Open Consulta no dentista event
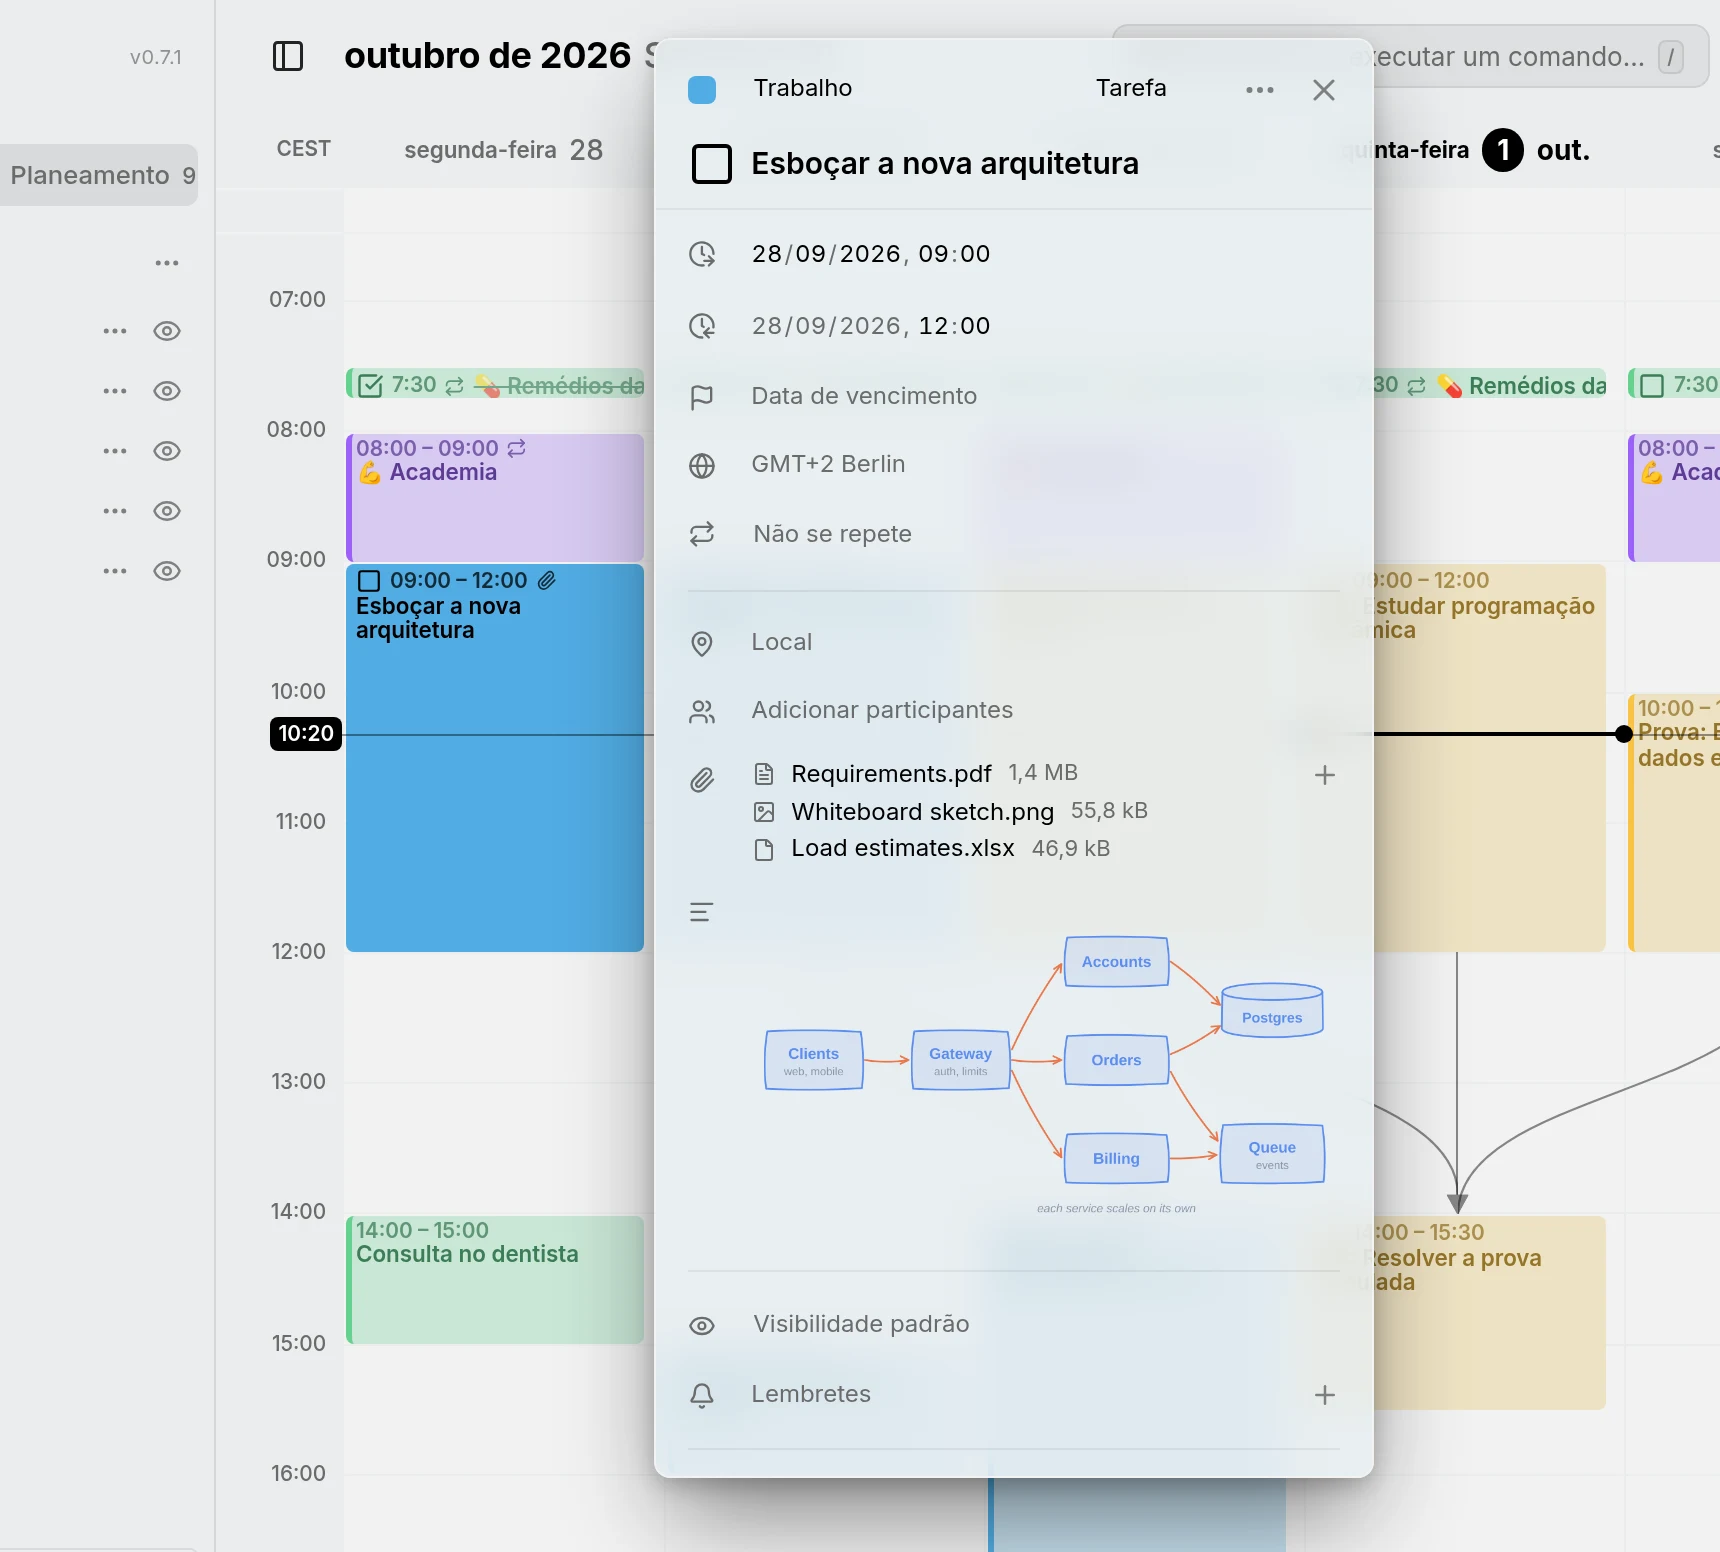 coord(495,1280)
